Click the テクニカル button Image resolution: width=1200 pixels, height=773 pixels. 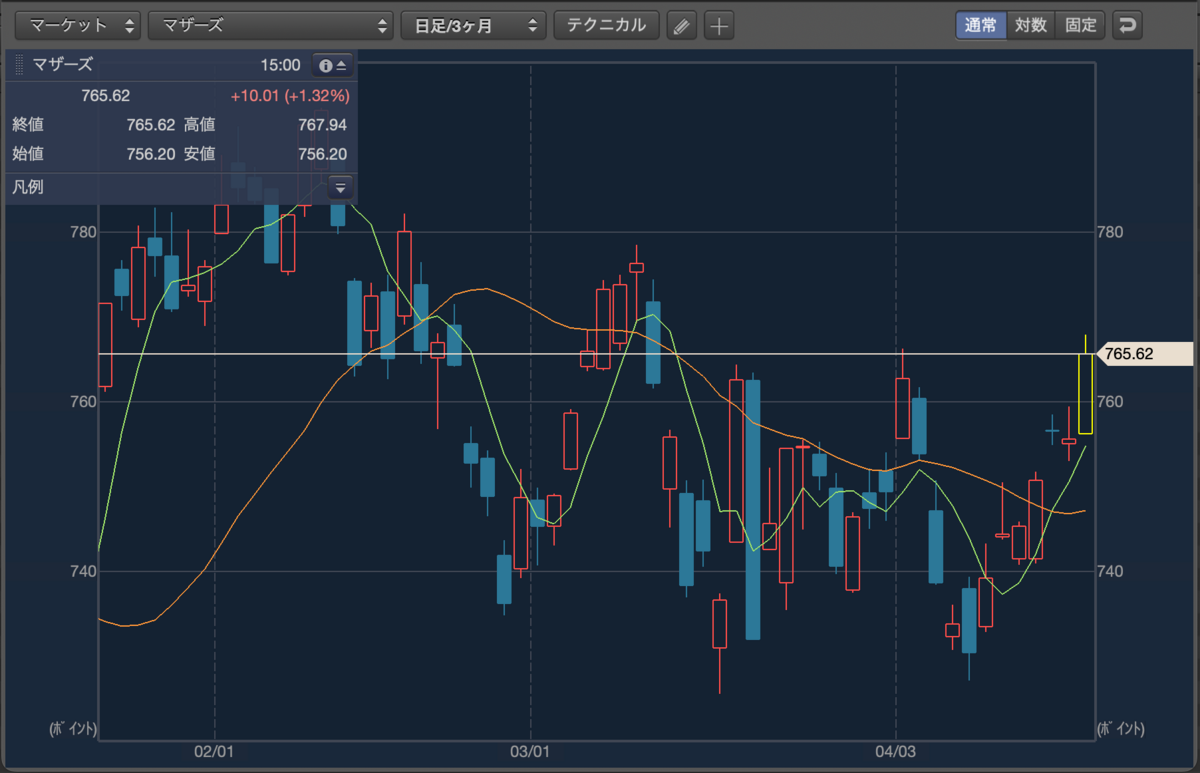606,25
